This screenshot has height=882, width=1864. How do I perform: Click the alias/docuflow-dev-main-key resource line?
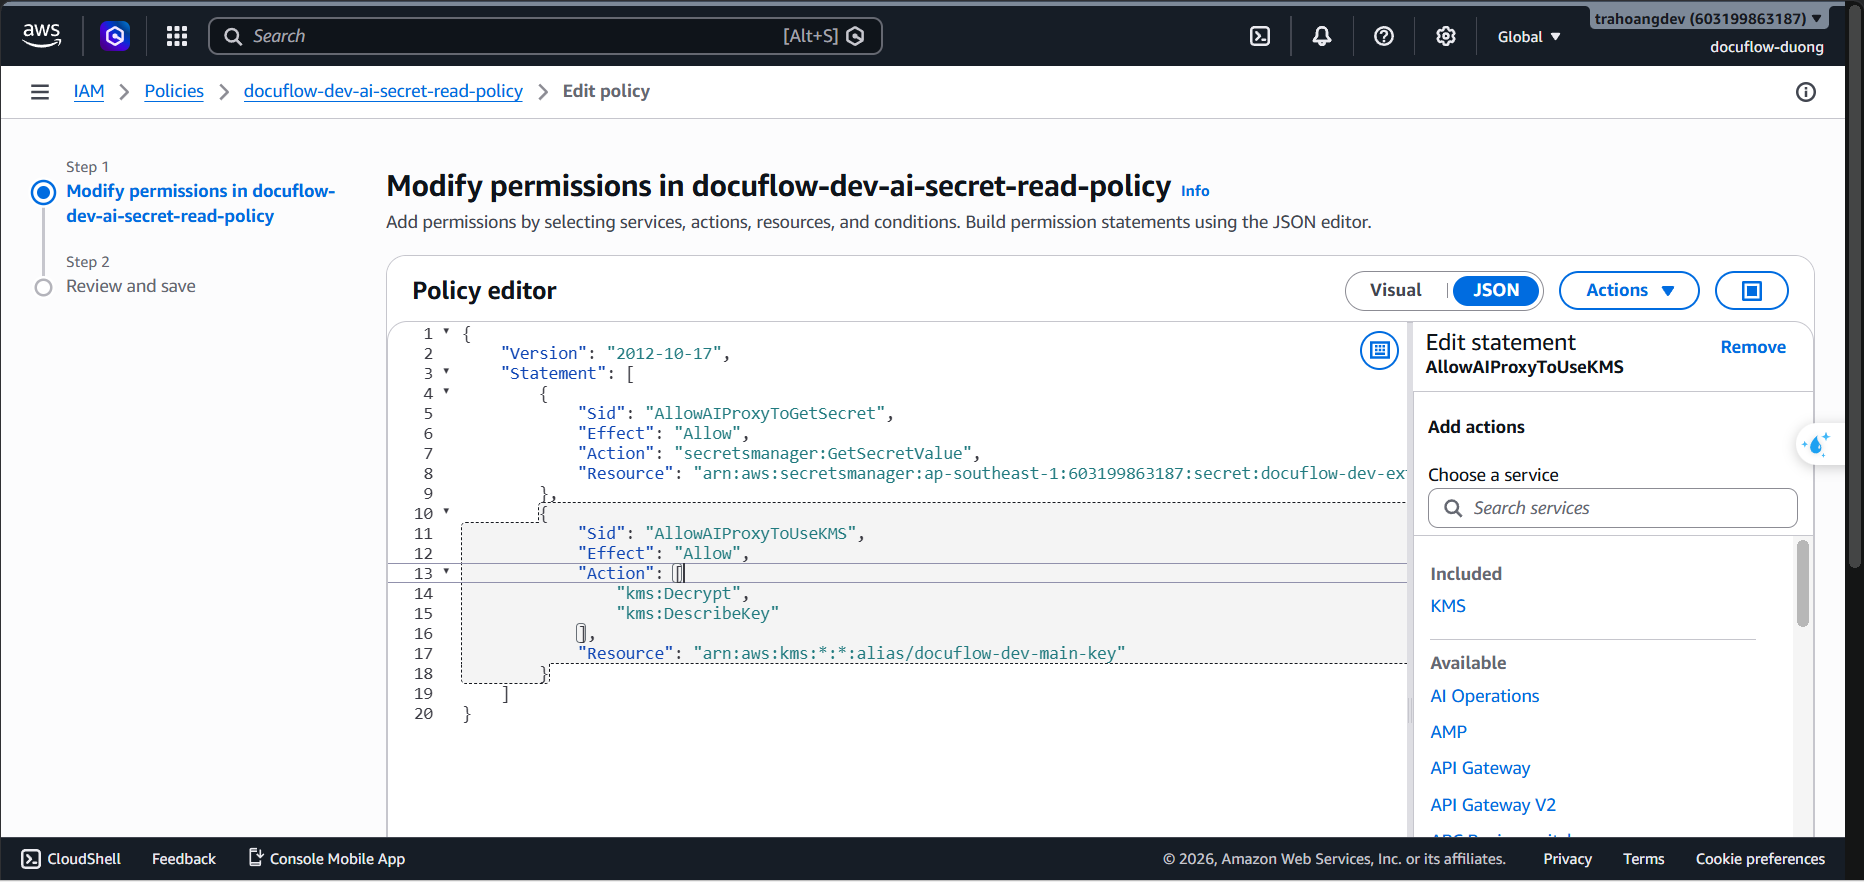pyautogui.click(x=909, y=654)
